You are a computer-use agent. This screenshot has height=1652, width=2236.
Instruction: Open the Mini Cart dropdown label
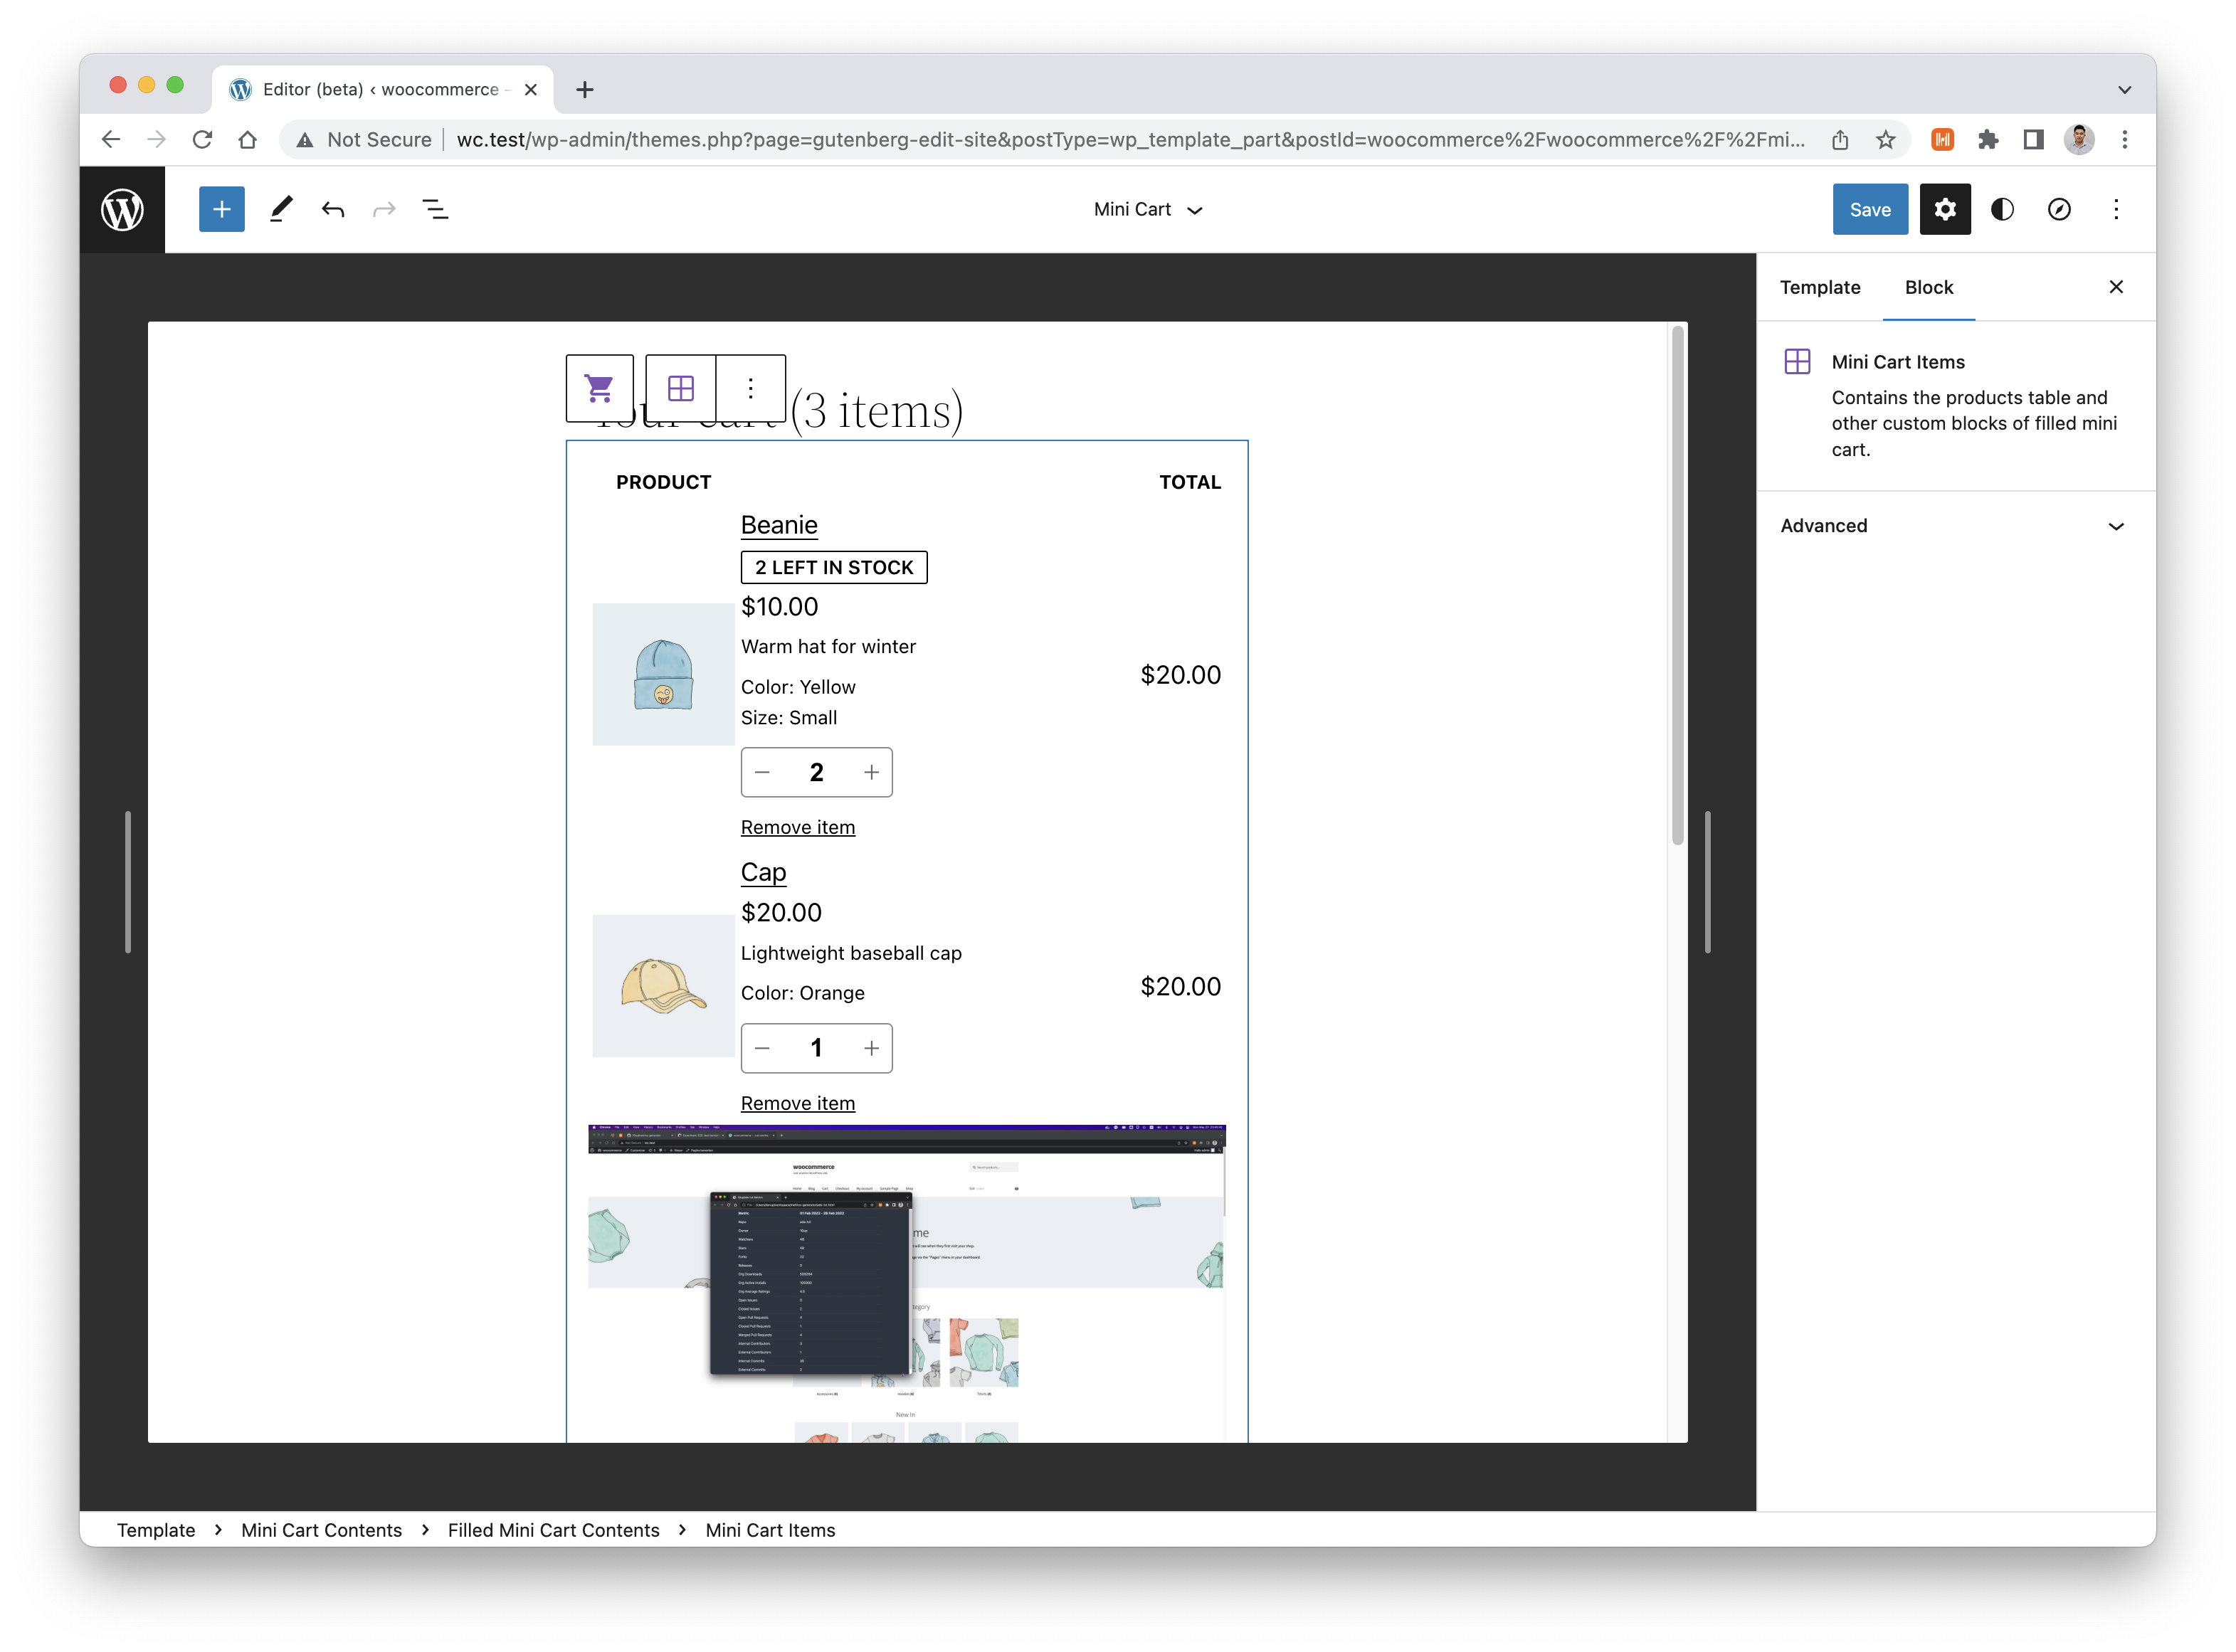coord(1147,208)
